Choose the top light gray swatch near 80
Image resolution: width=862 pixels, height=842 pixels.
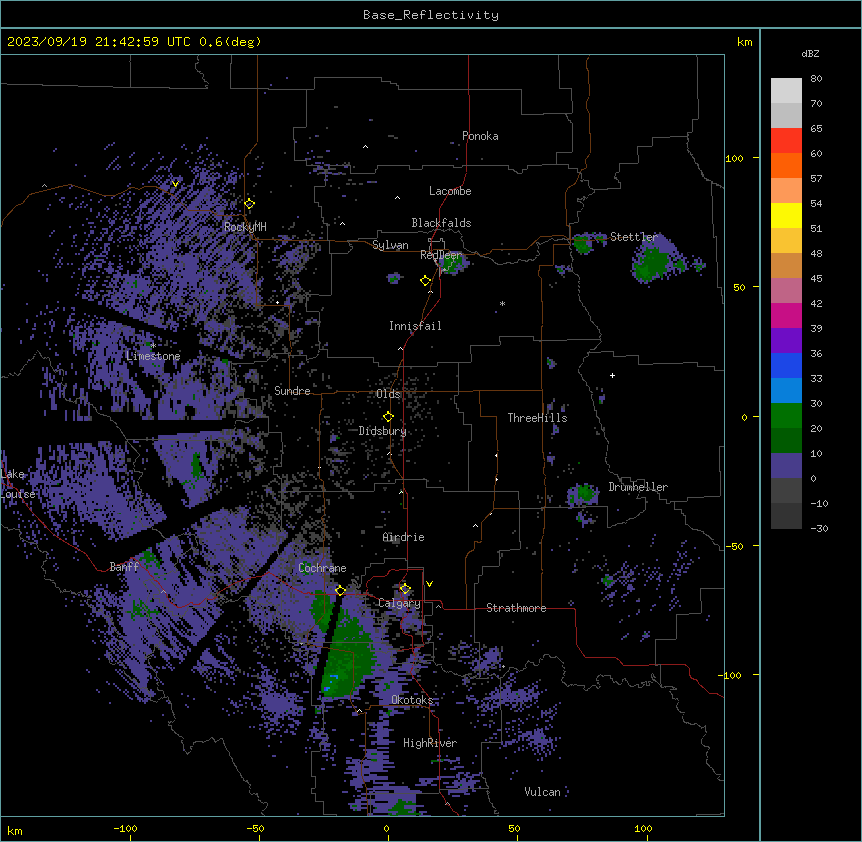pos(786,91)
